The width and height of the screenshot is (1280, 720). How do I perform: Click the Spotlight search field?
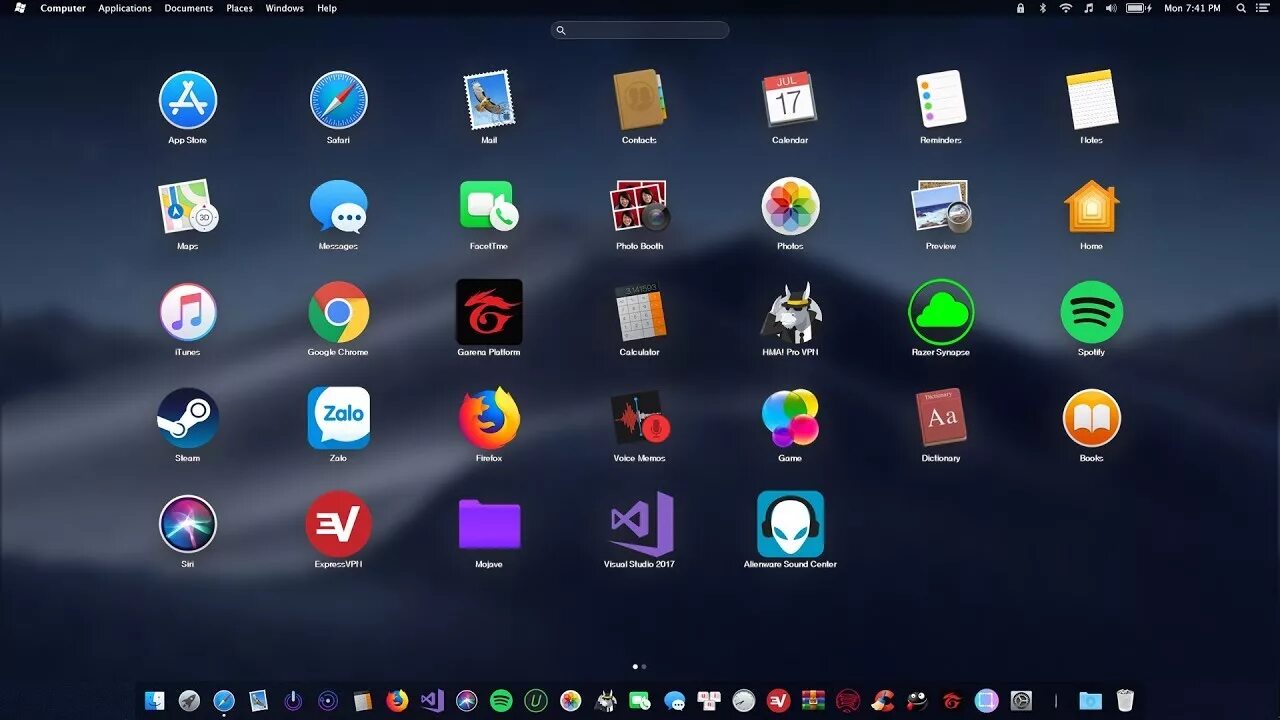coord(640,30)
